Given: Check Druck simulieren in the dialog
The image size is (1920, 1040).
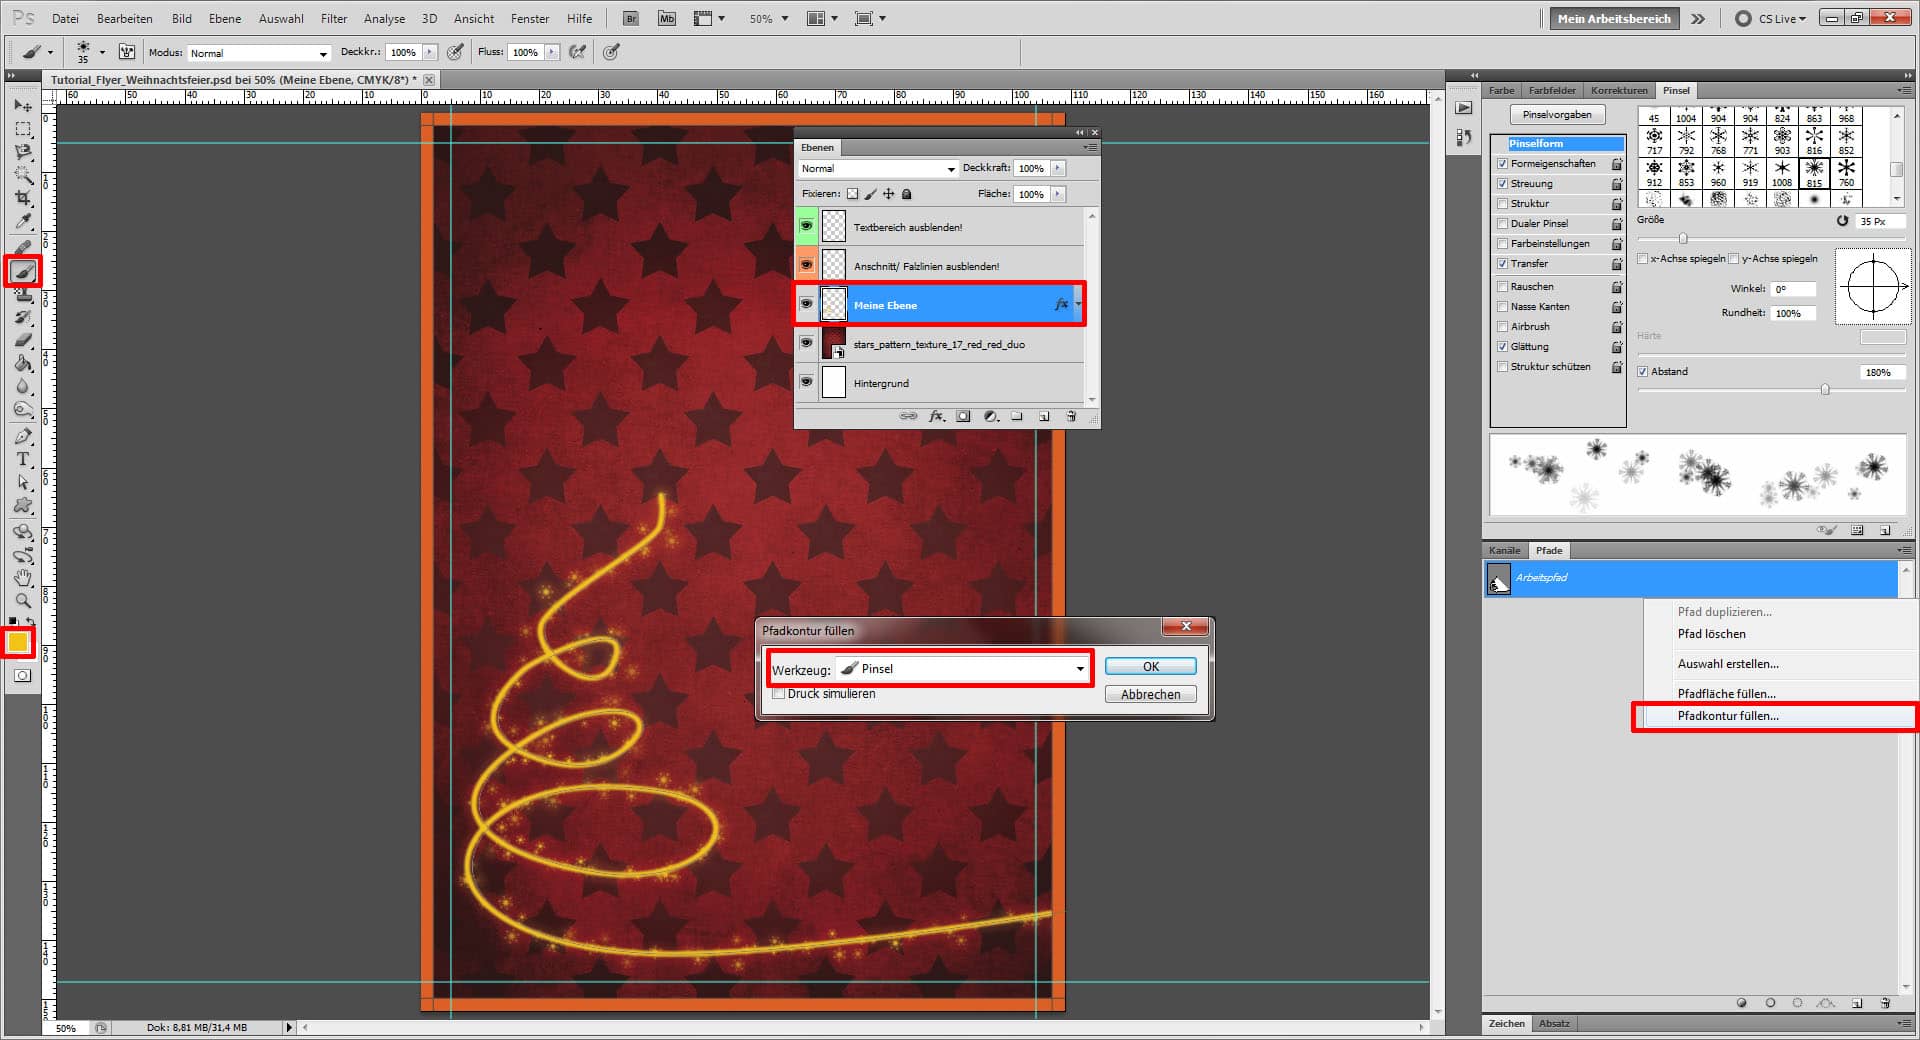Looking at the screenshot, I should point(778,693).
